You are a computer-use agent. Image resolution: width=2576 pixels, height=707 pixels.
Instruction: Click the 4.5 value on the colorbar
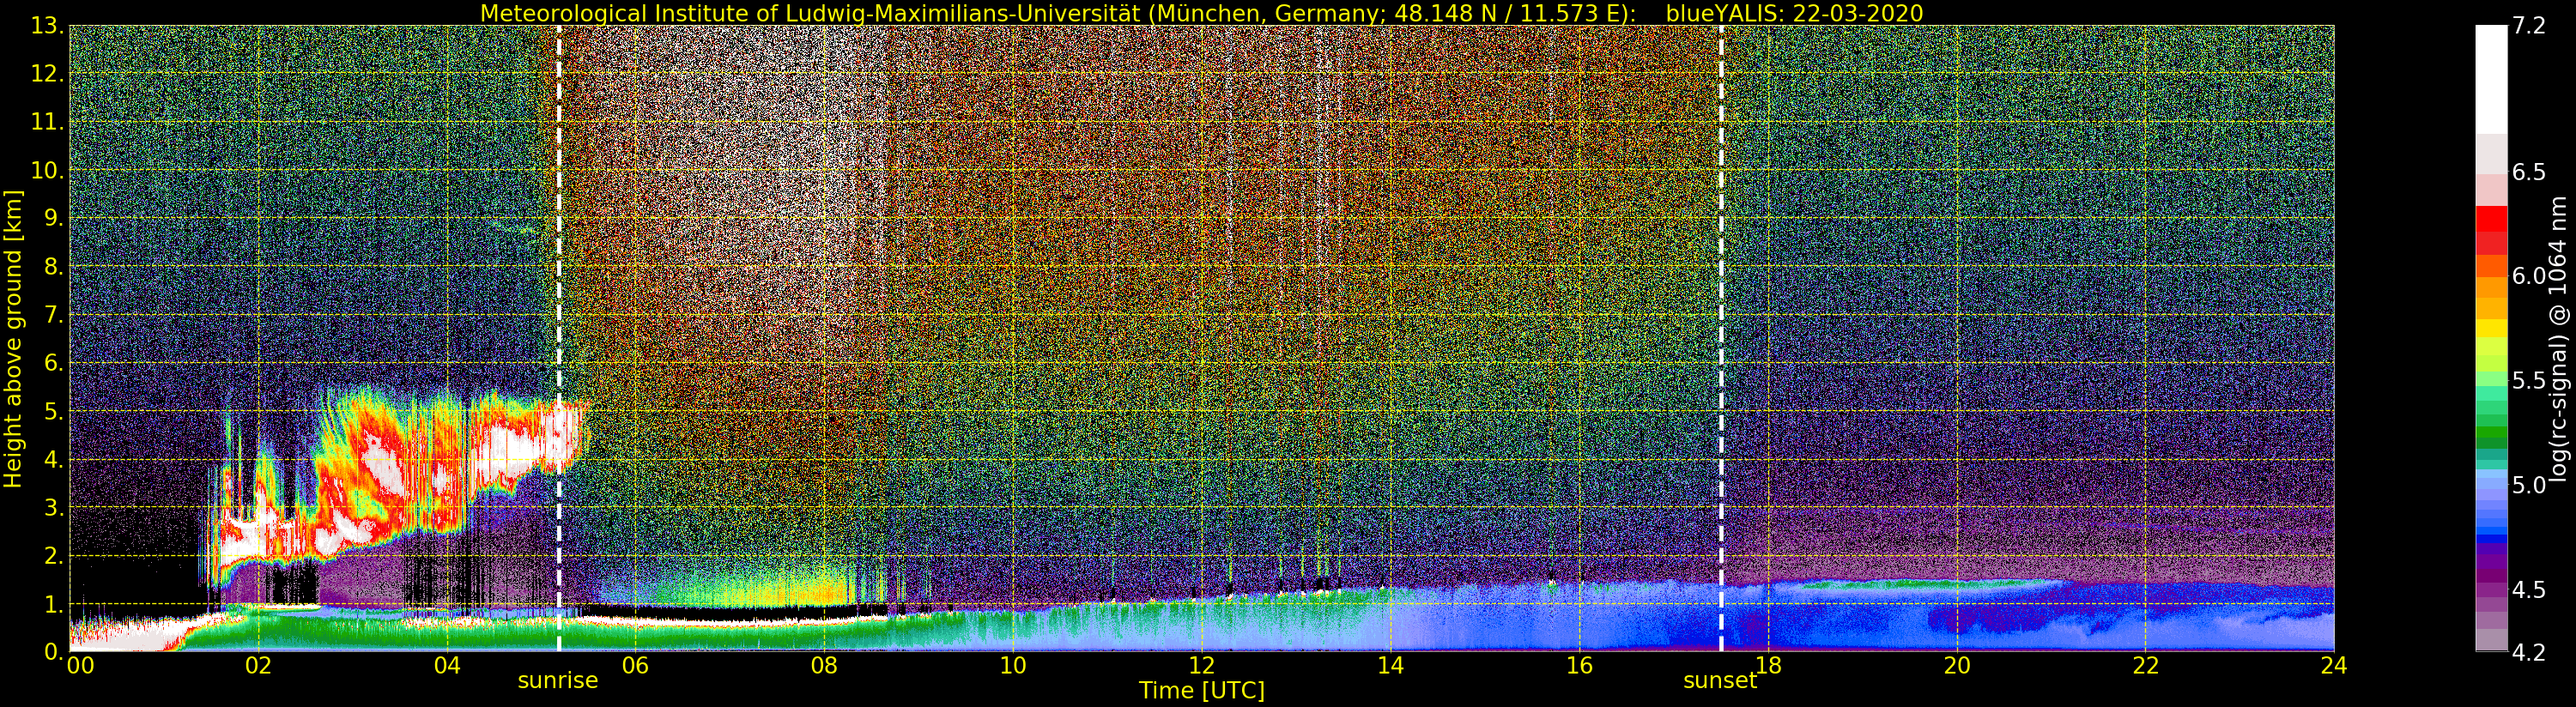2529,590
